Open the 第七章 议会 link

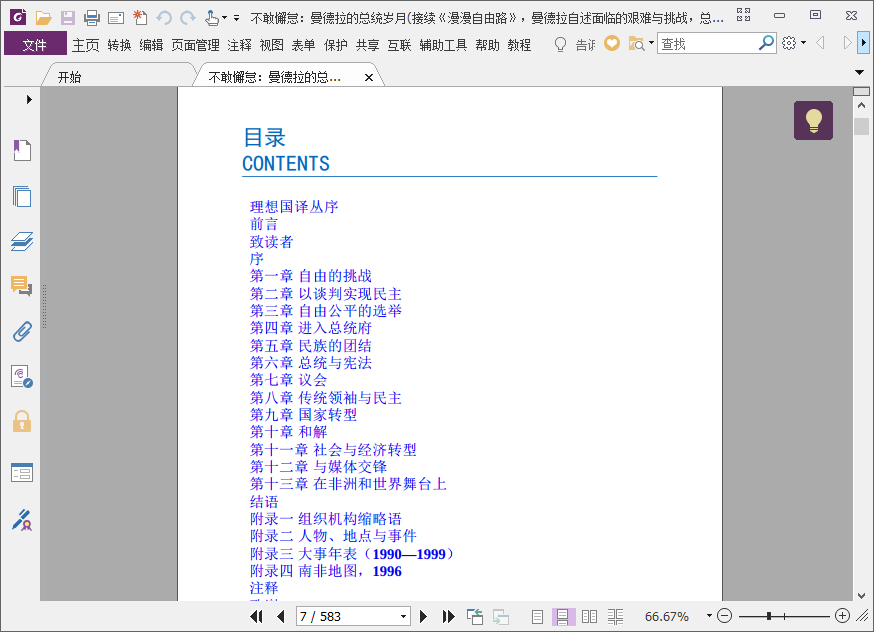tap(288, 380)
